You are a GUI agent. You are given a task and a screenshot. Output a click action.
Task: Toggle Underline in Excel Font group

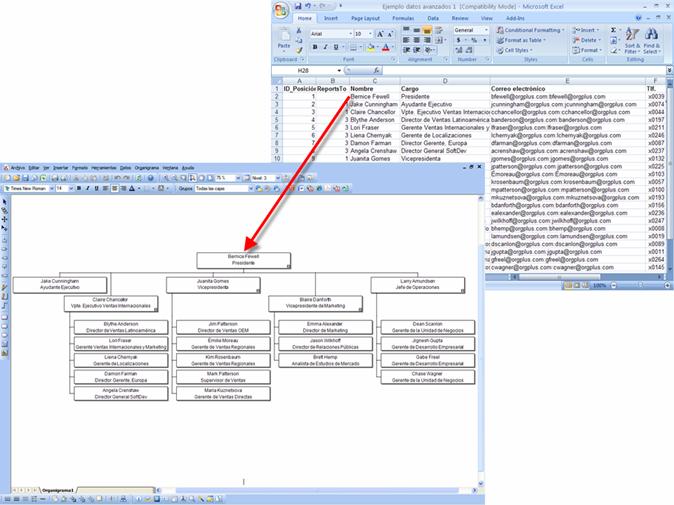point(336,47)
